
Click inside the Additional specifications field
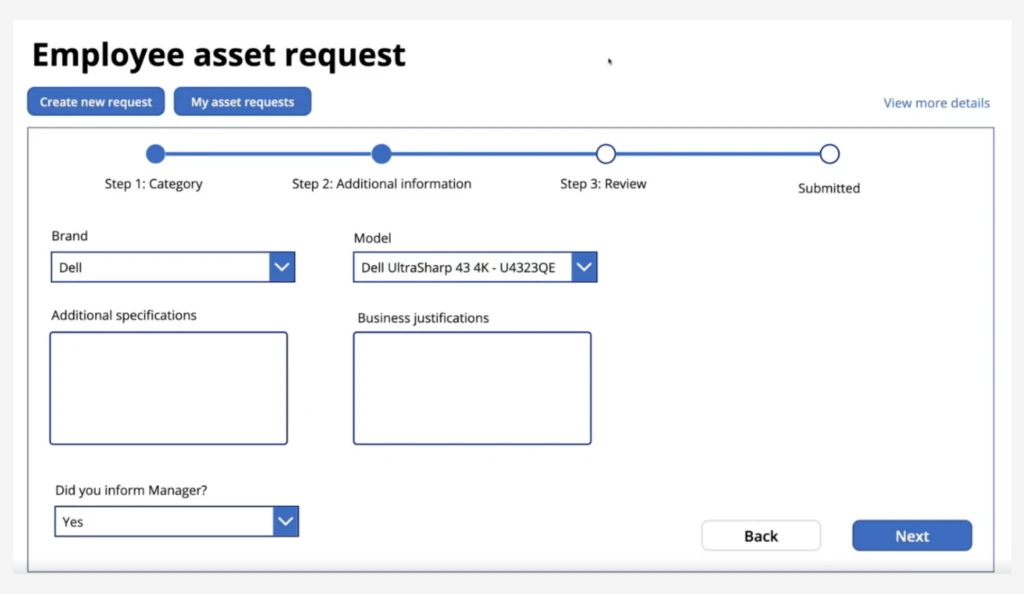pos(168,388)
